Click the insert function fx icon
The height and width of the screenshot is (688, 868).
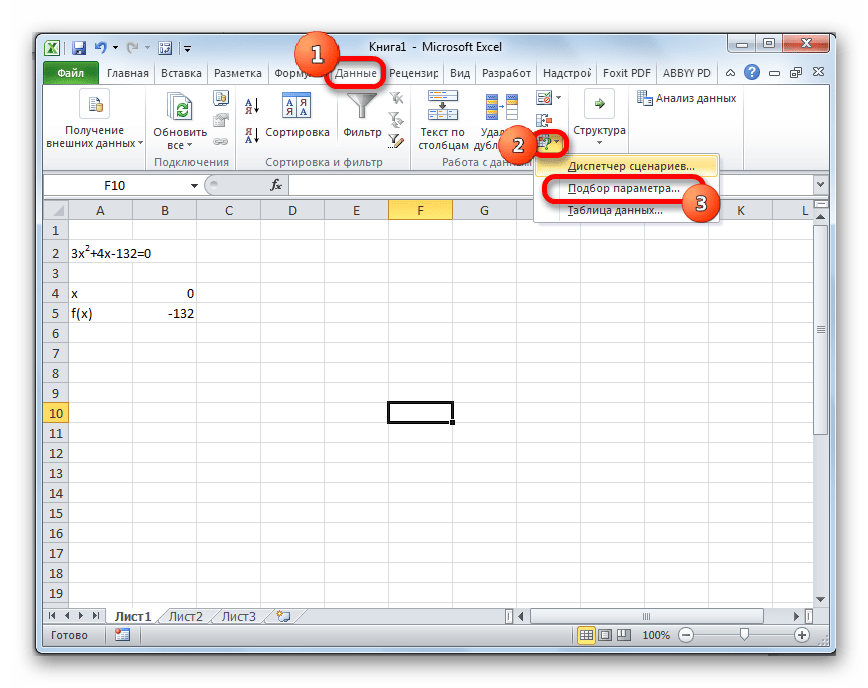pyautogui.click(x=276, y=185)
